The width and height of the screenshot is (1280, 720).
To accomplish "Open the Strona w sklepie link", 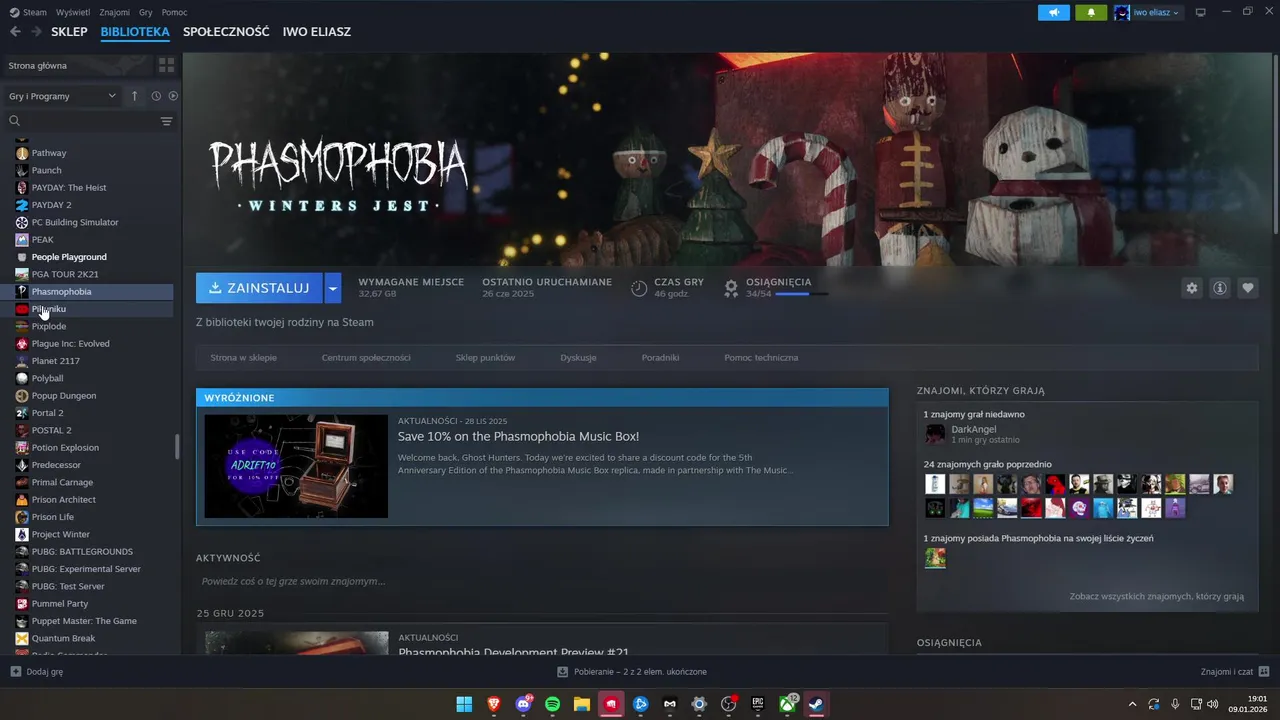I will [x=243, y=357].
